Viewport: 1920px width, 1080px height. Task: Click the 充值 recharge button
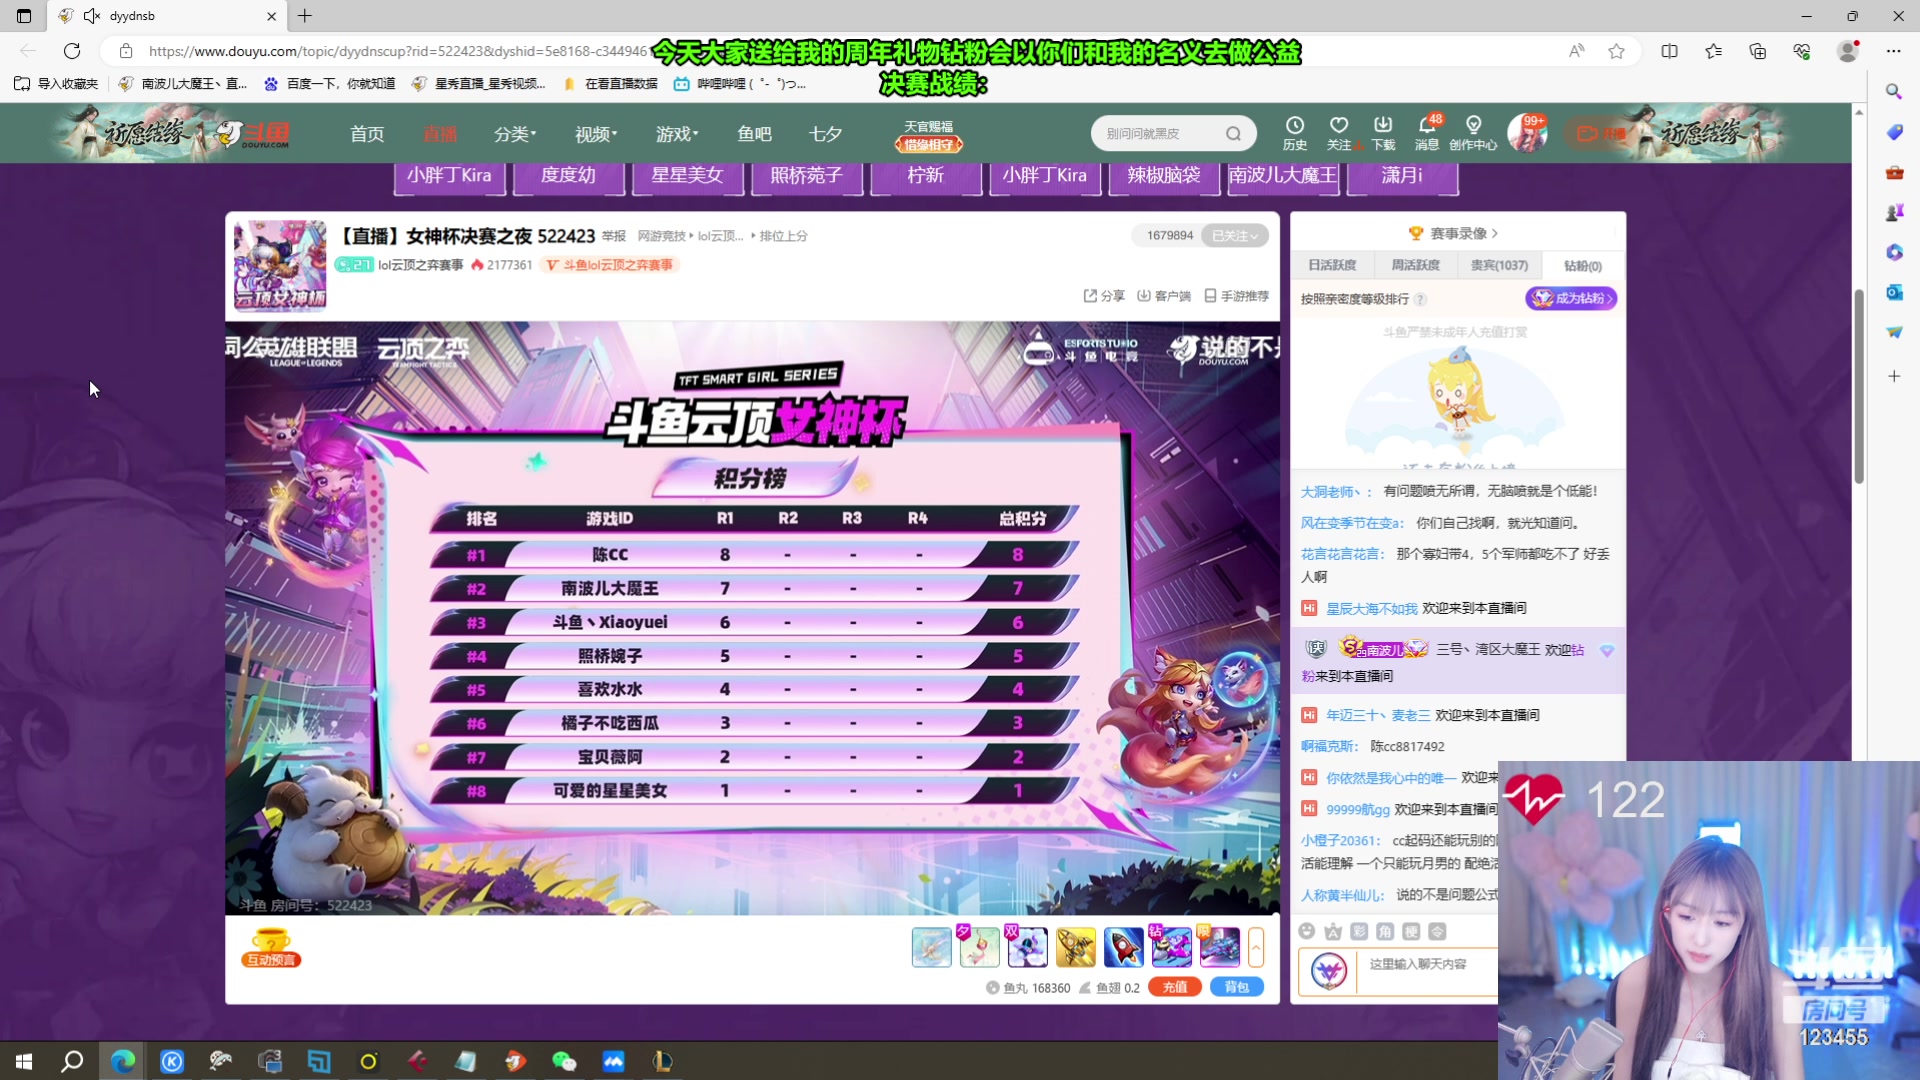coord(1175,987)
